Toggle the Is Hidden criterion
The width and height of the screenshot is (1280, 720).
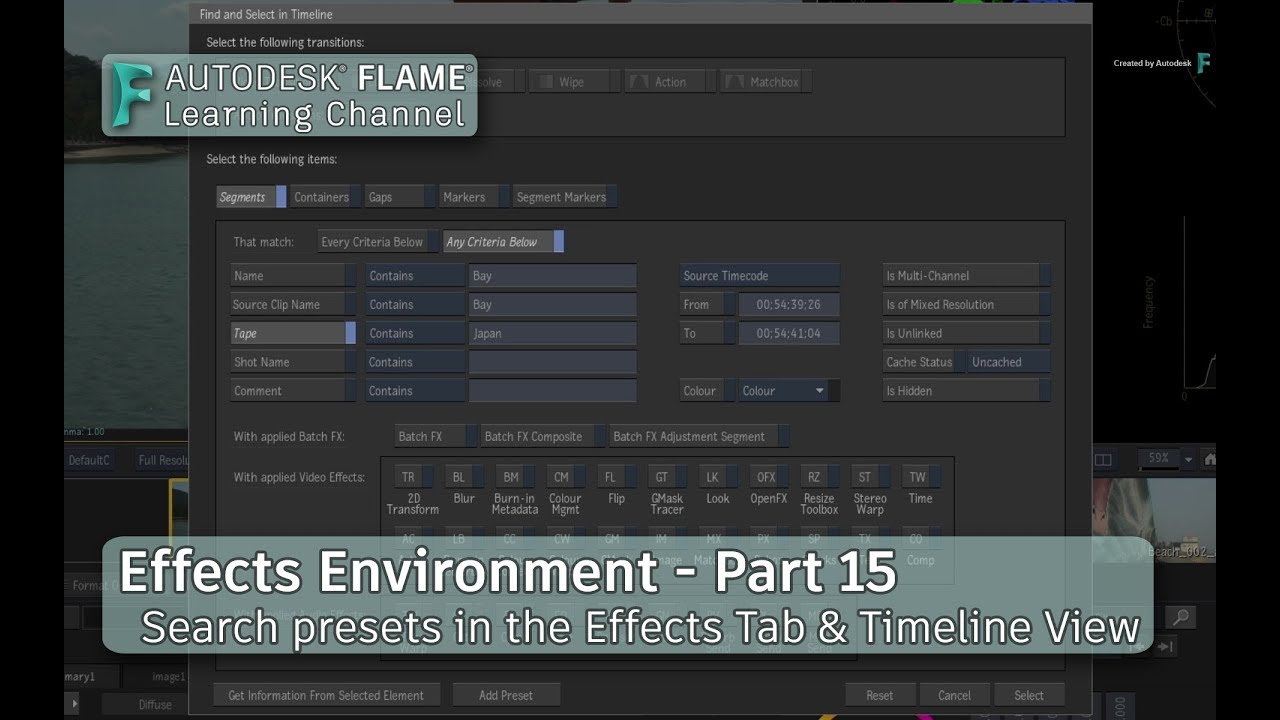point(966,391)
